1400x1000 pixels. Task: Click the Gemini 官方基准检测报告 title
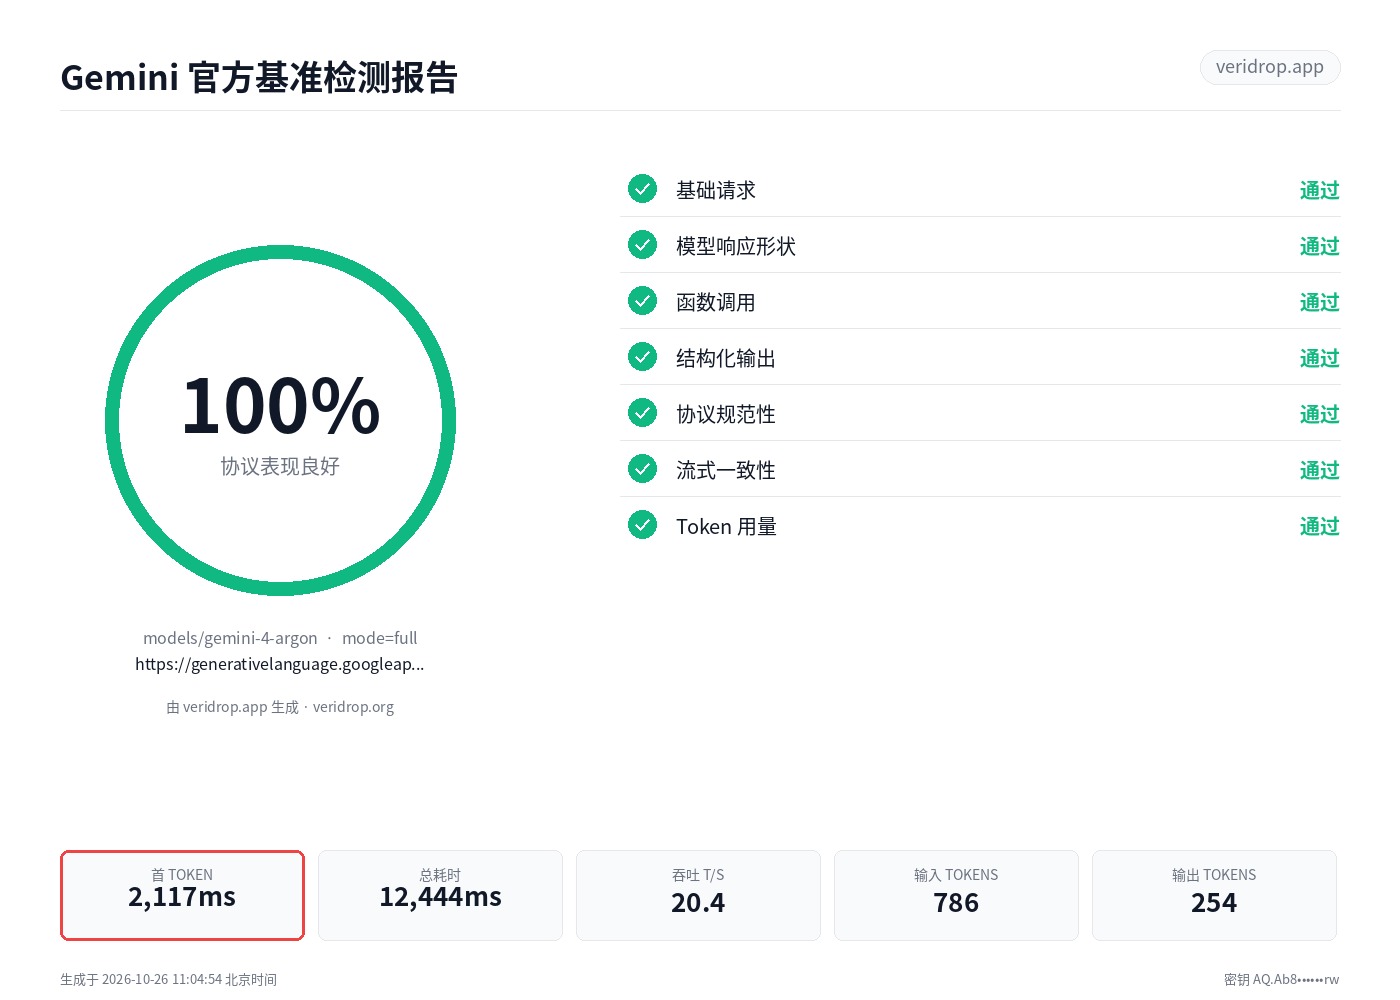259,77
